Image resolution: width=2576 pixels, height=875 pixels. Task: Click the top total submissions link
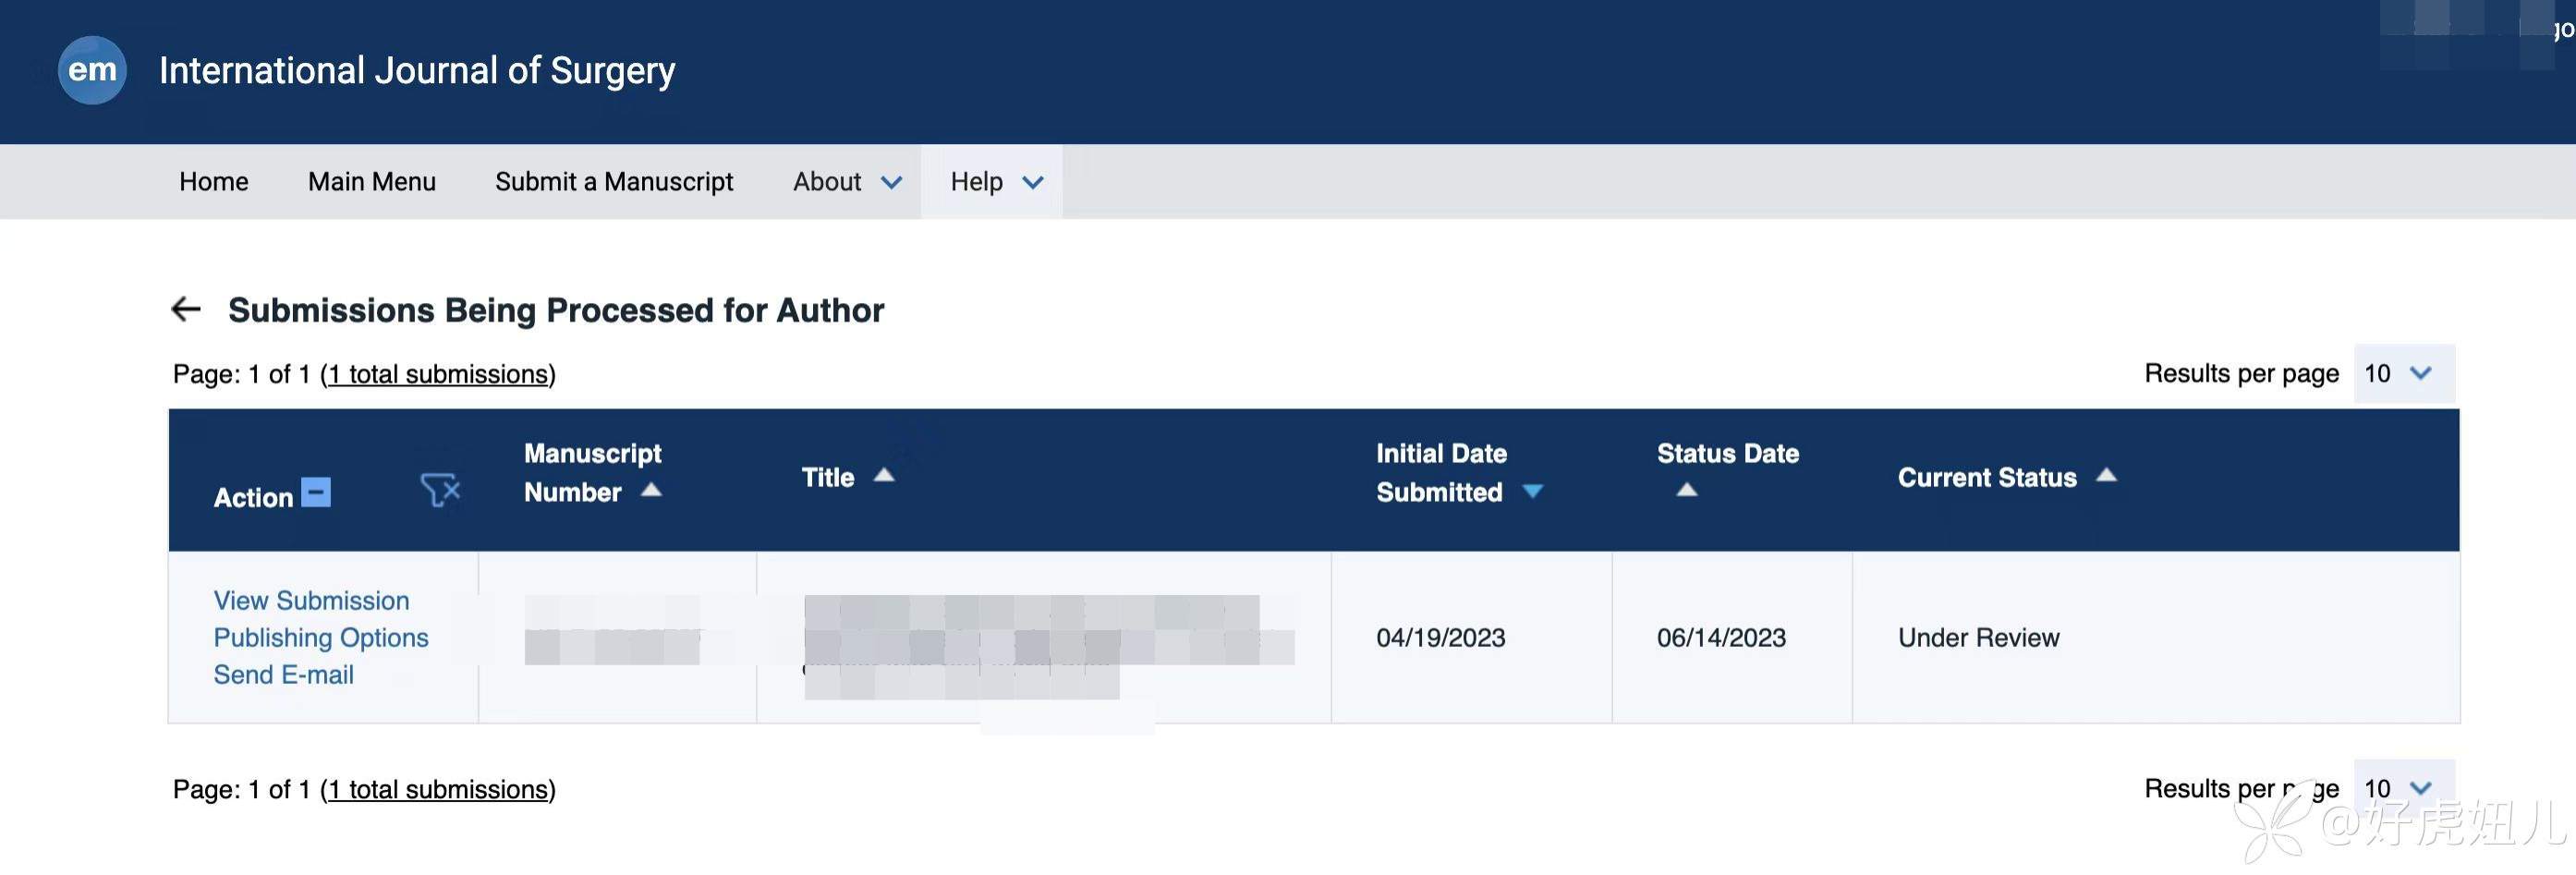pos(438,374)
